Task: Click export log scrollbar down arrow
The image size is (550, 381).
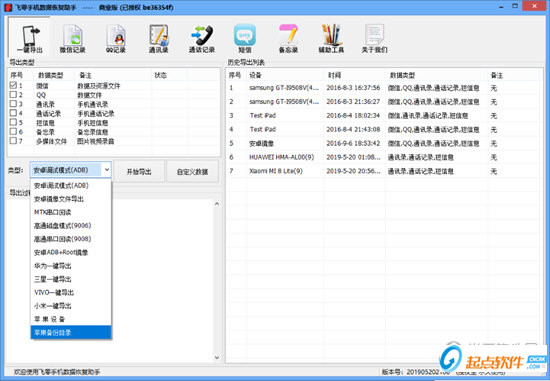Action: [217, 357]
